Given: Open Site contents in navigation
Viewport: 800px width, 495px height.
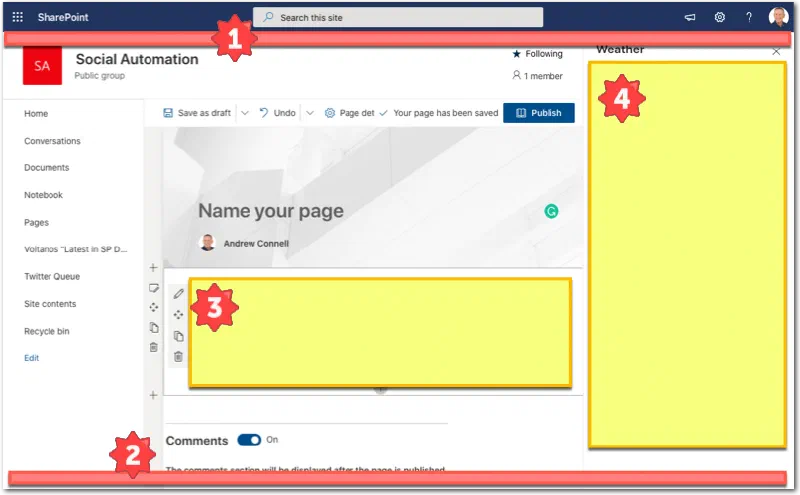Looking at the screenshot, I should [x=50, y=304].
